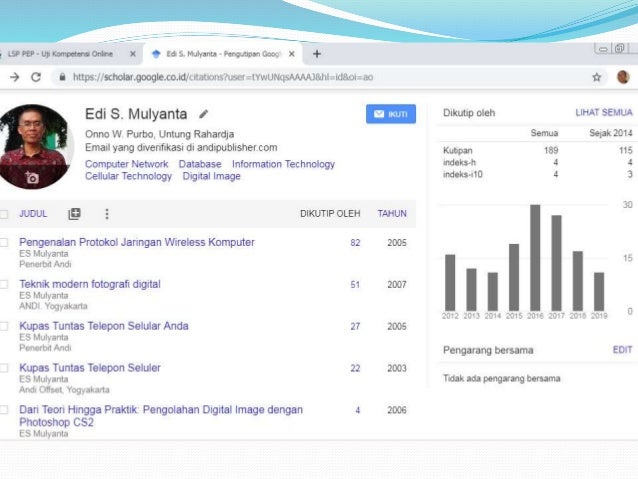Click the minimize window button
The image size is (638, 479).
point(603,49)
